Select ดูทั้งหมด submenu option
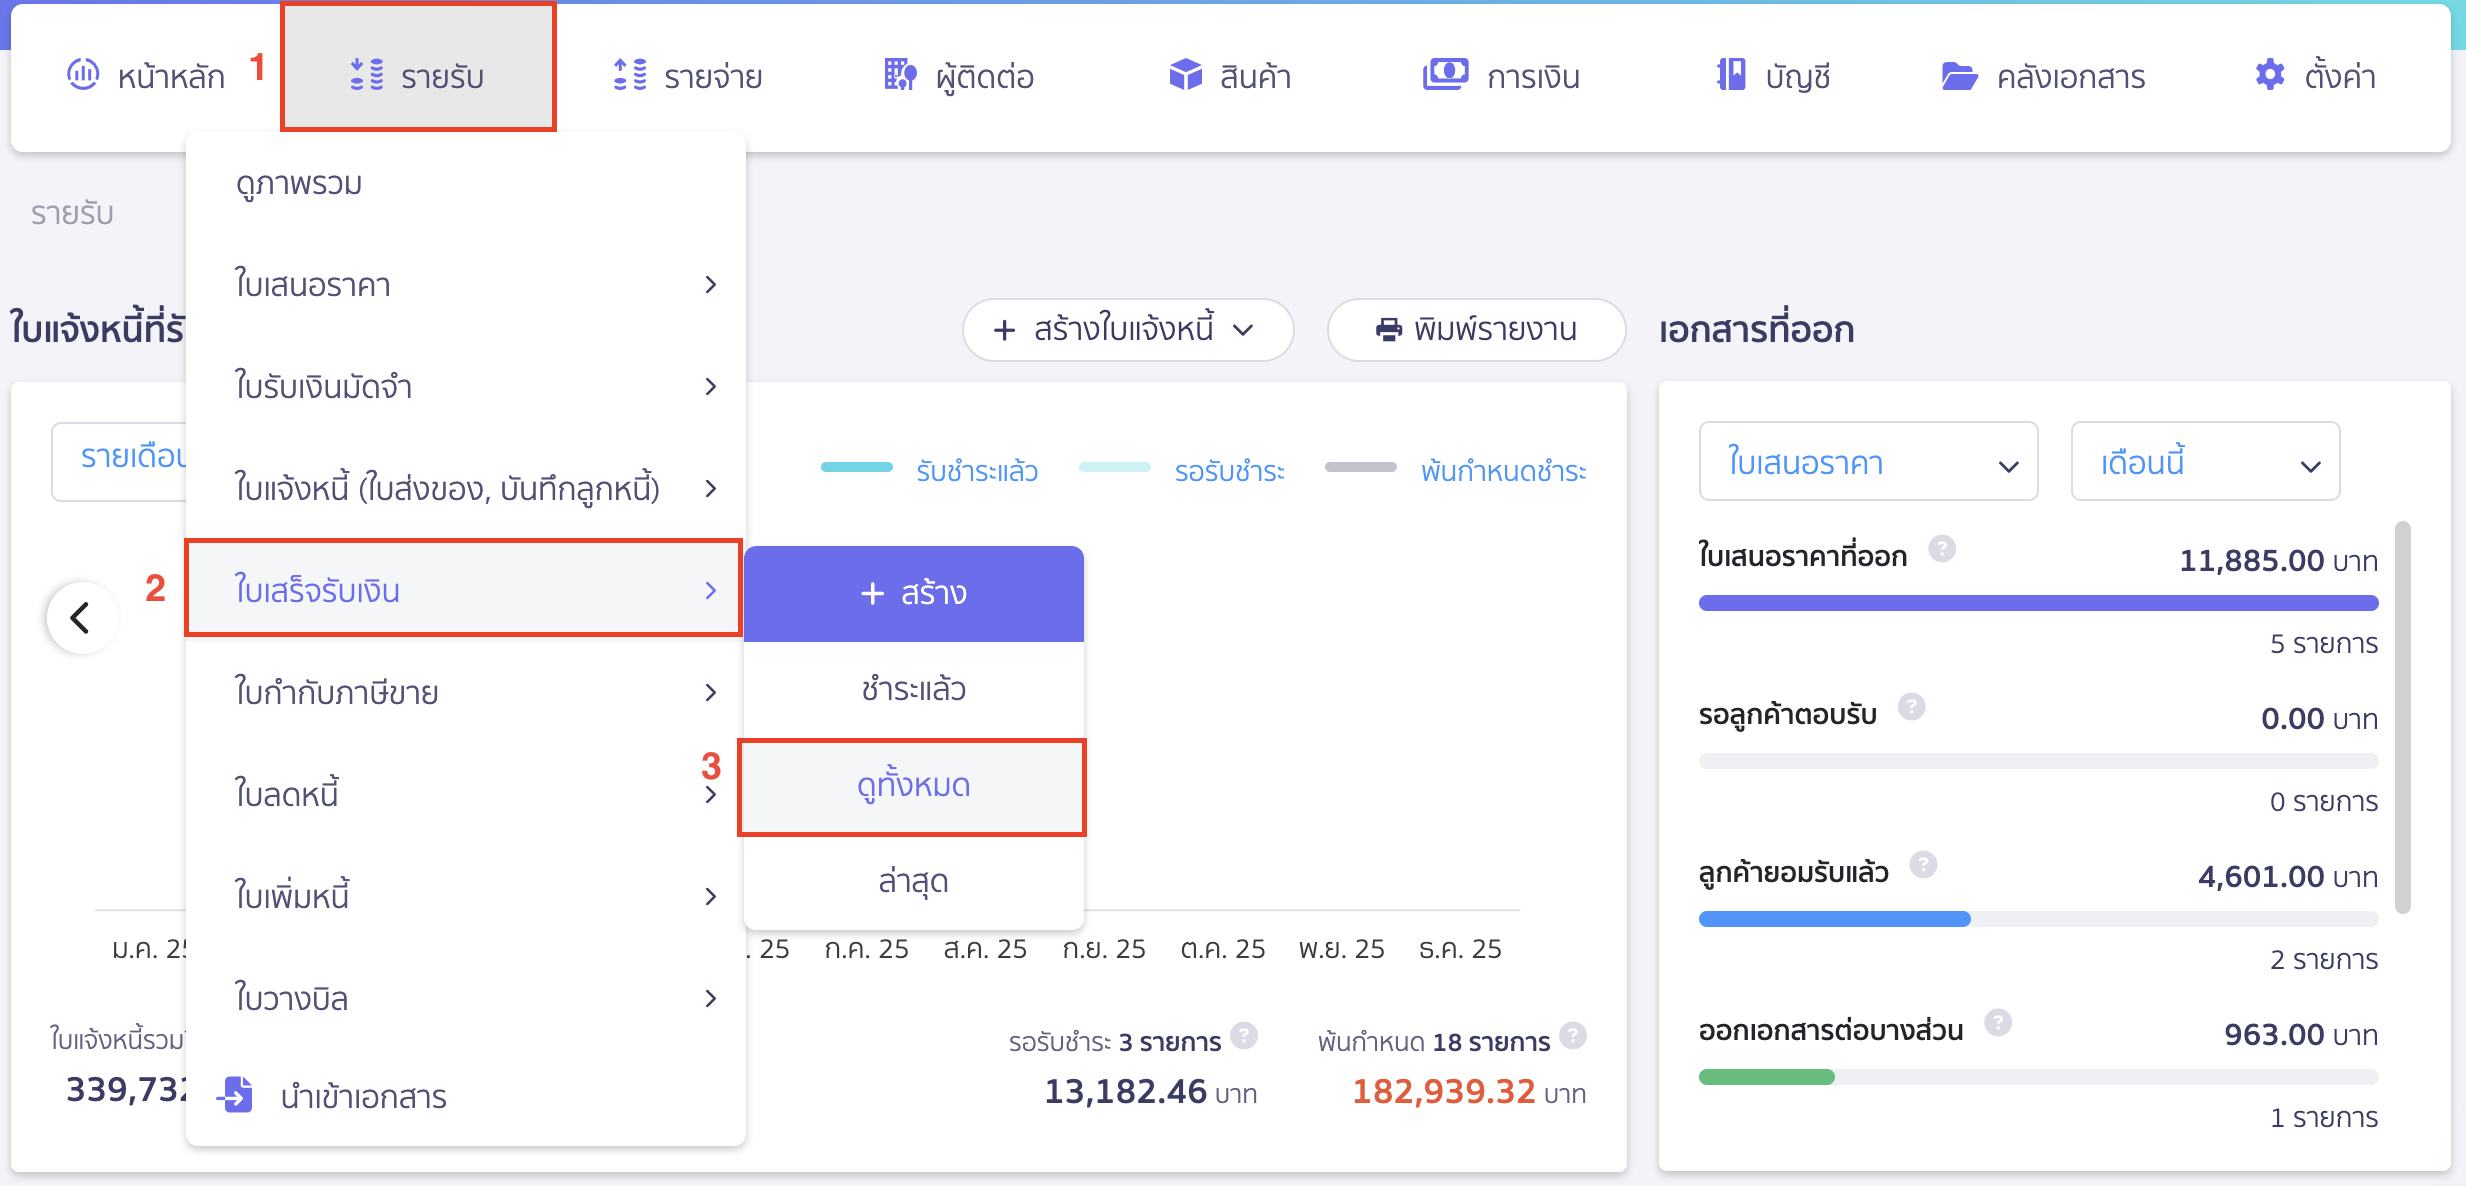The width and height of the screenshot is (2466, 1186). pos(913,786)
